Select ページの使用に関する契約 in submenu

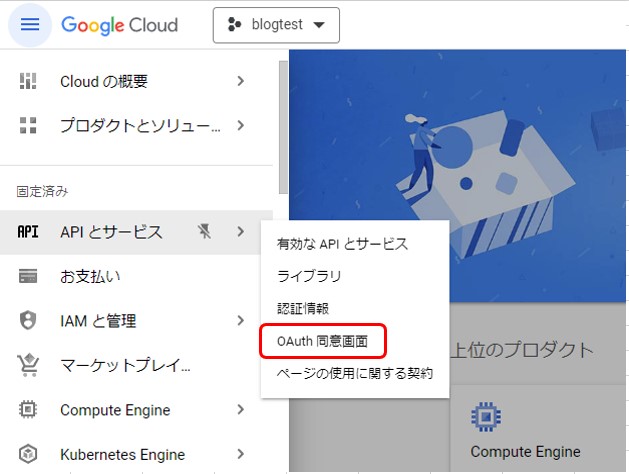tap(355, 374)
